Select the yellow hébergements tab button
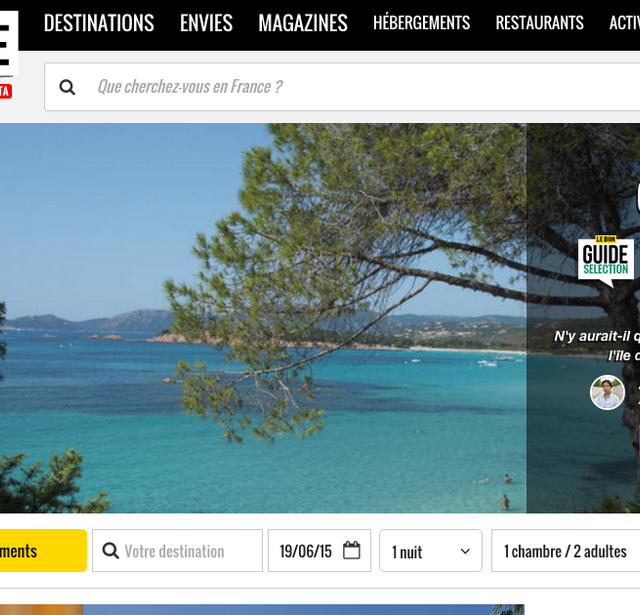Screen dimensions: 640x615 point(43,551)
